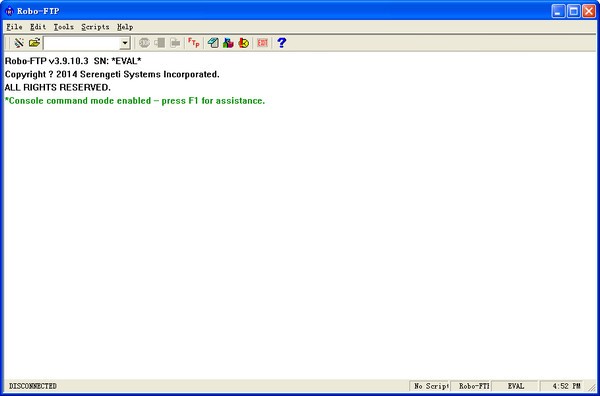The width and height of the screenshot is (600, 396).
Task: Click the red FTP connect icon
Action: [194, 43]
